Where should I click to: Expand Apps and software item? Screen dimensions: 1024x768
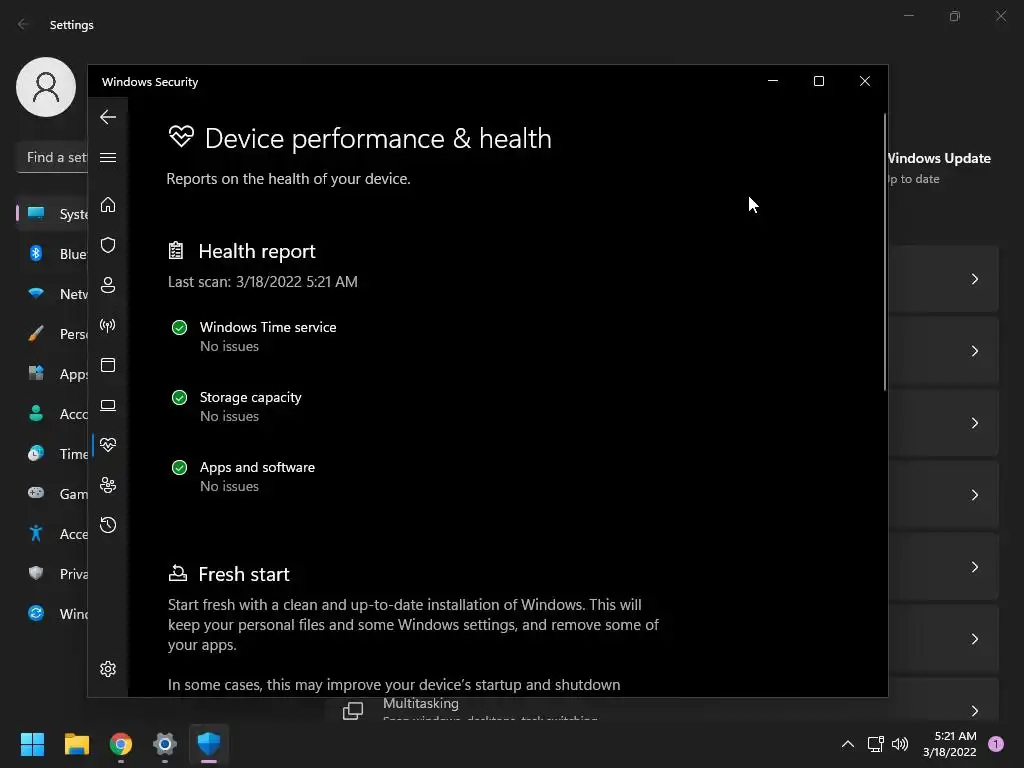257,476
